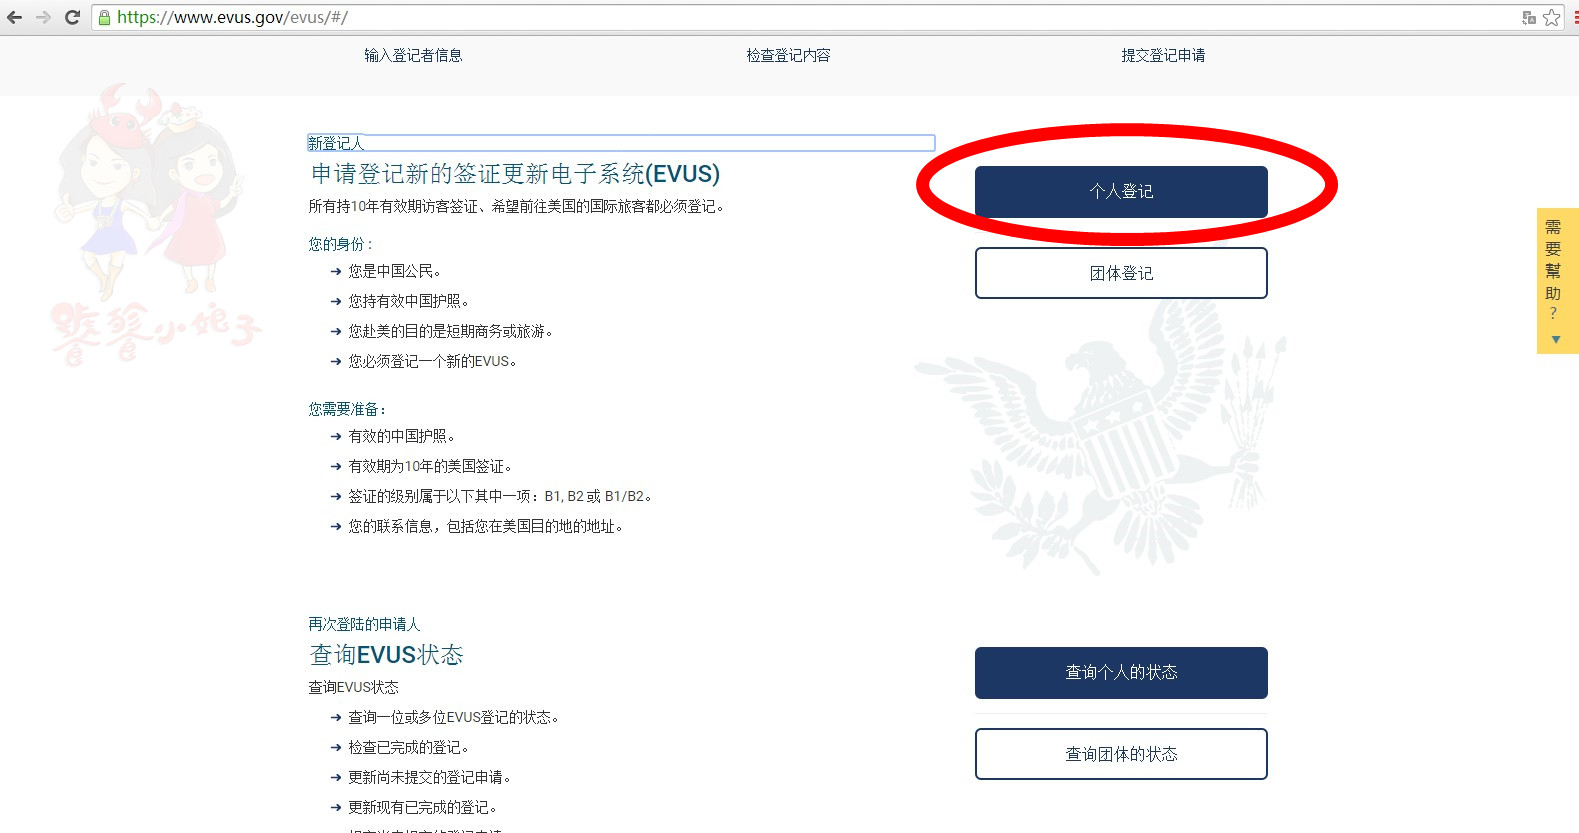Click the translate icon in the address bar

(x=1529, y=17)
